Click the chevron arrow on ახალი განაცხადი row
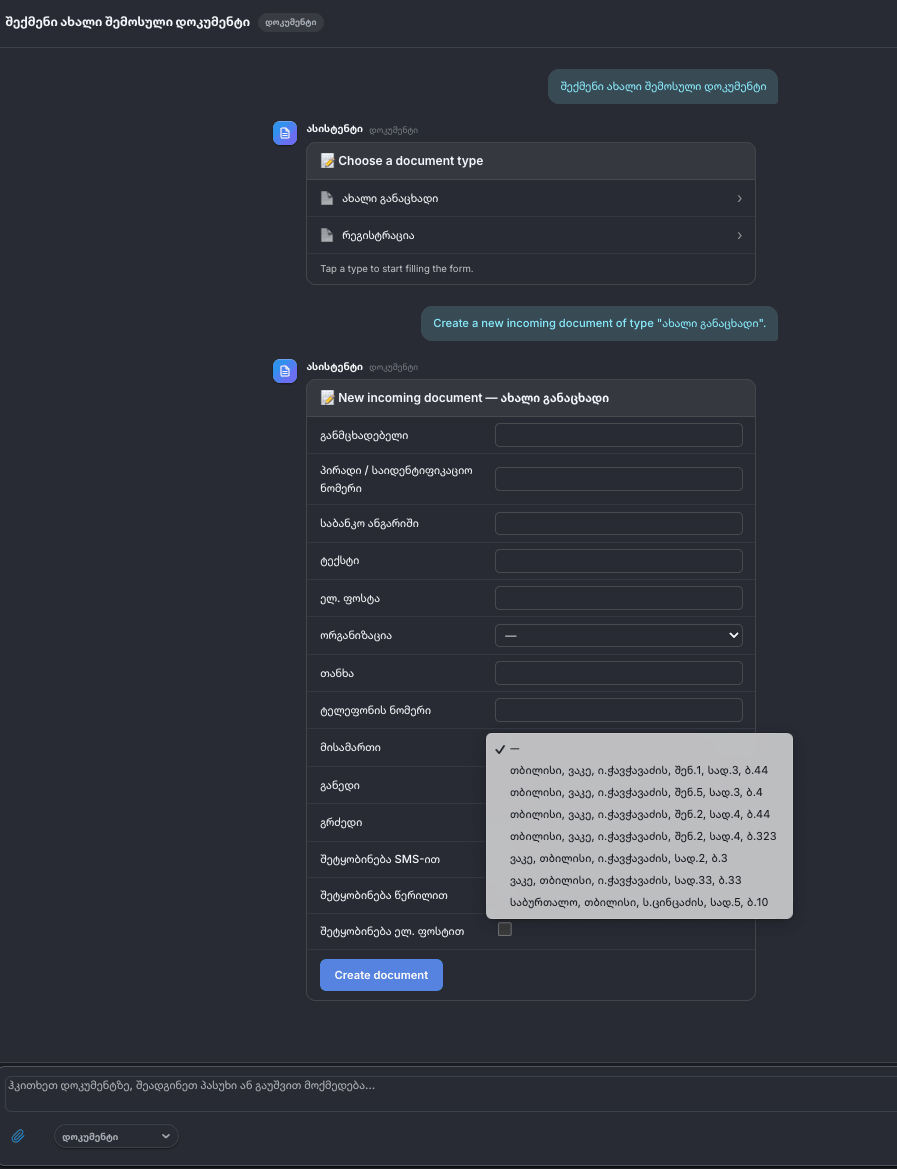This screenshot has height=1169, width=897. coord(739,198)
